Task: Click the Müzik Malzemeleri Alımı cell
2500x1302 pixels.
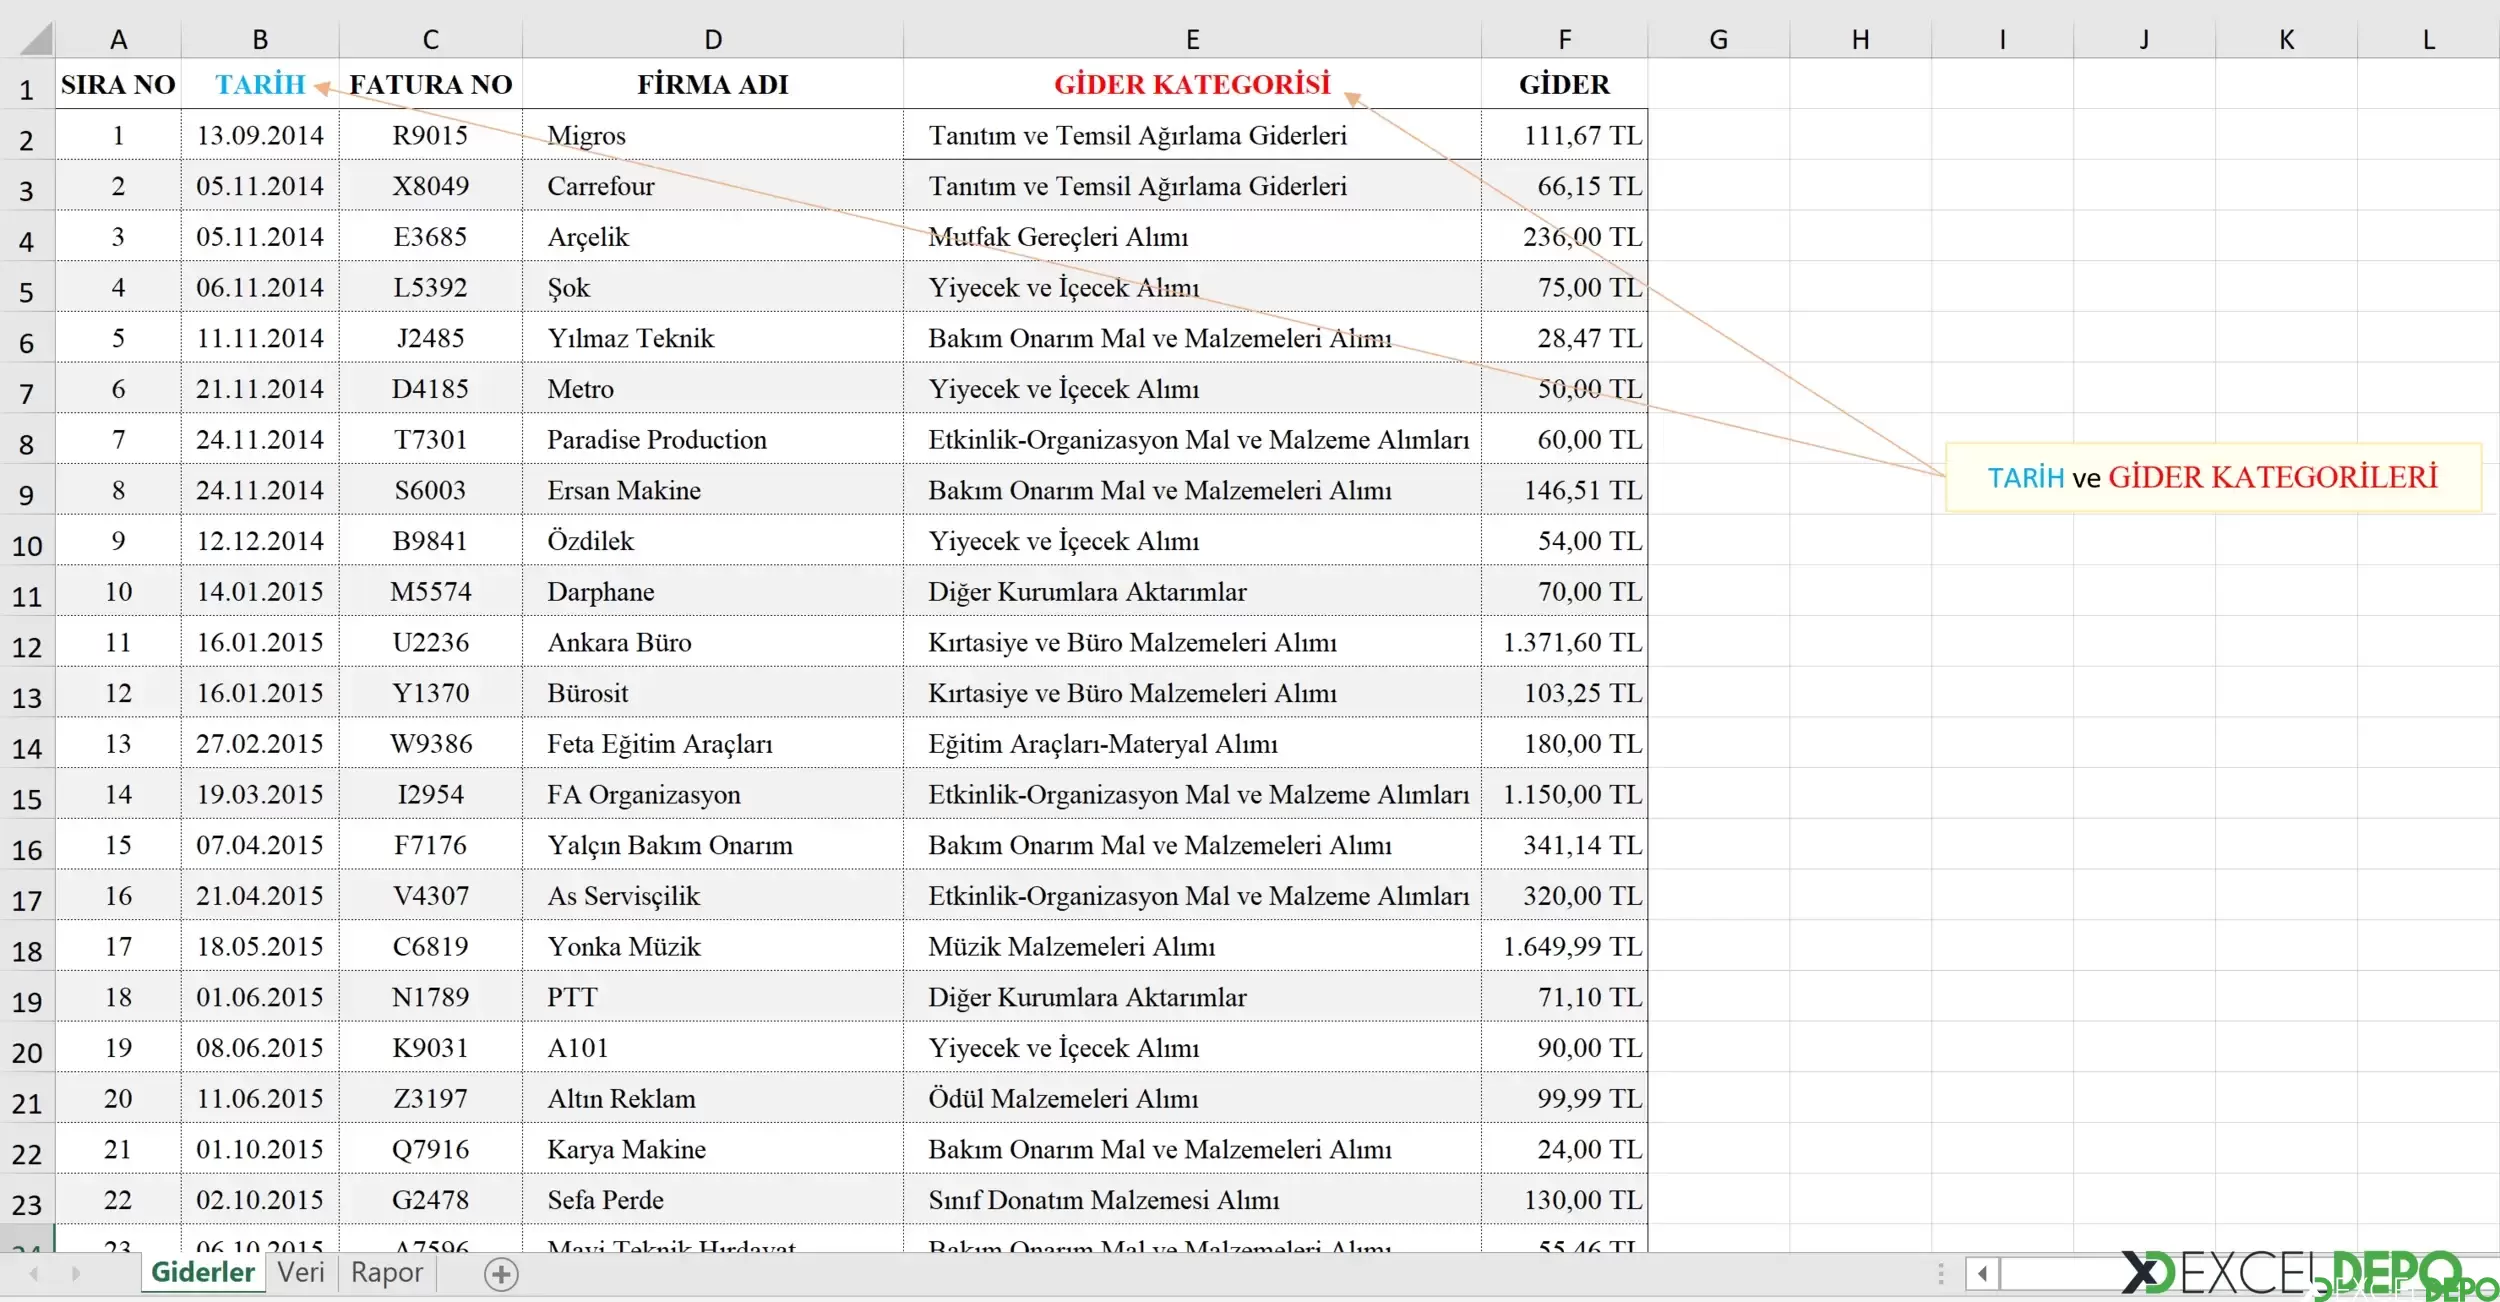Action: (1192, 947)
